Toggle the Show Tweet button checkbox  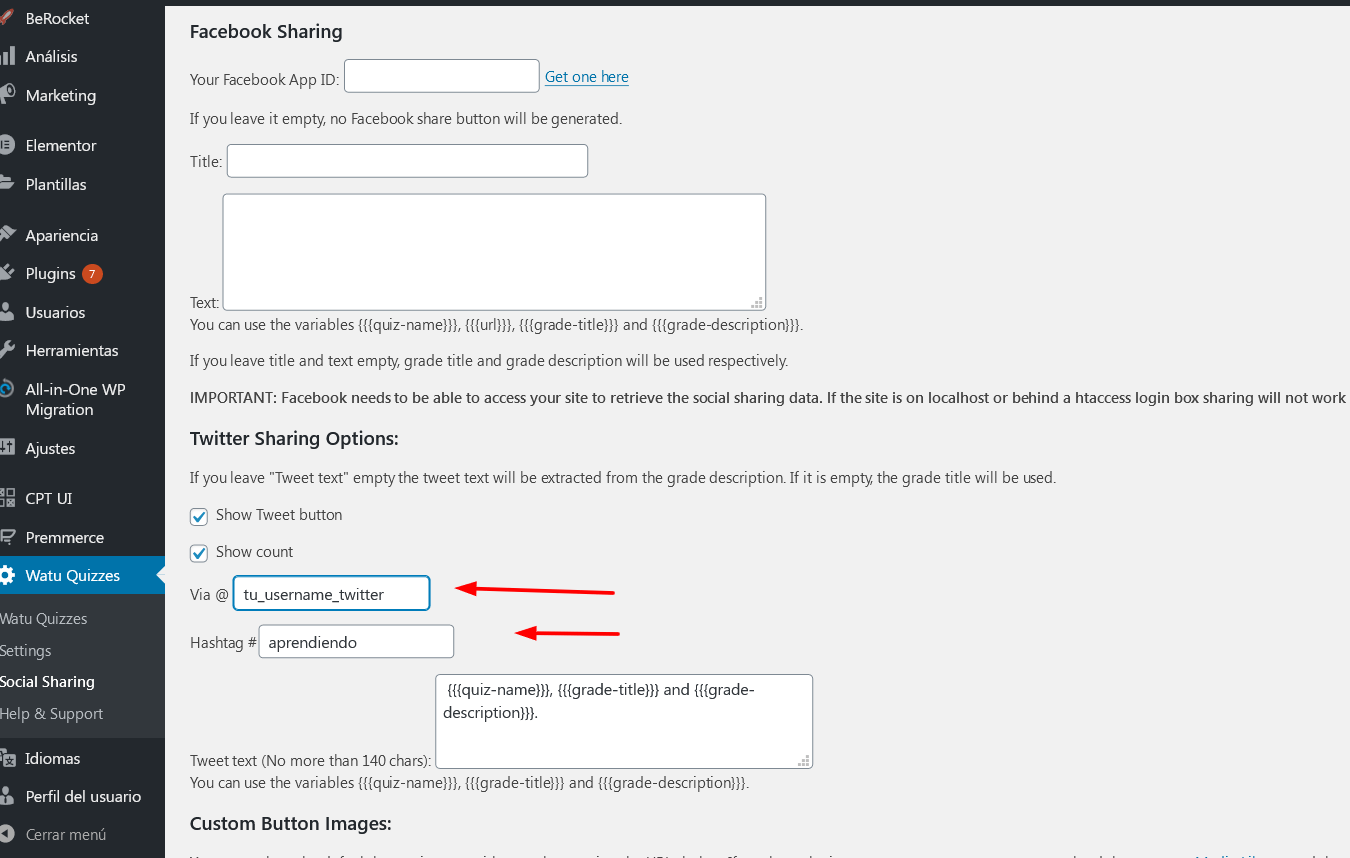click(x=199, y=516)
